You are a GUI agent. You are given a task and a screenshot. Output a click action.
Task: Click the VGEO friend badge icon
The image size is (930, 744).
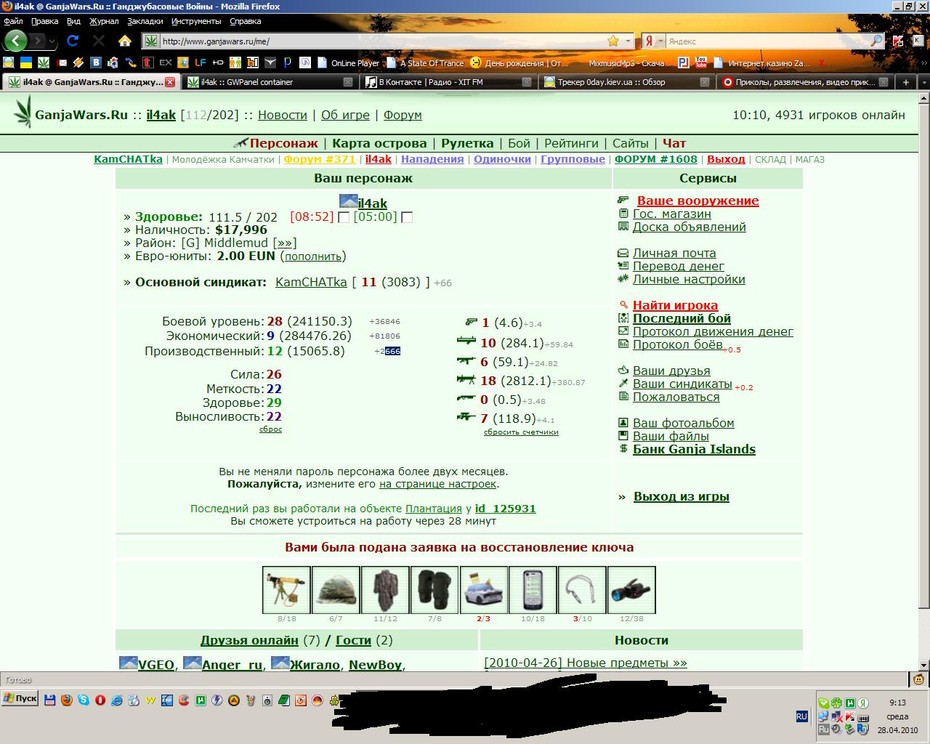click(x=128, y=663)
